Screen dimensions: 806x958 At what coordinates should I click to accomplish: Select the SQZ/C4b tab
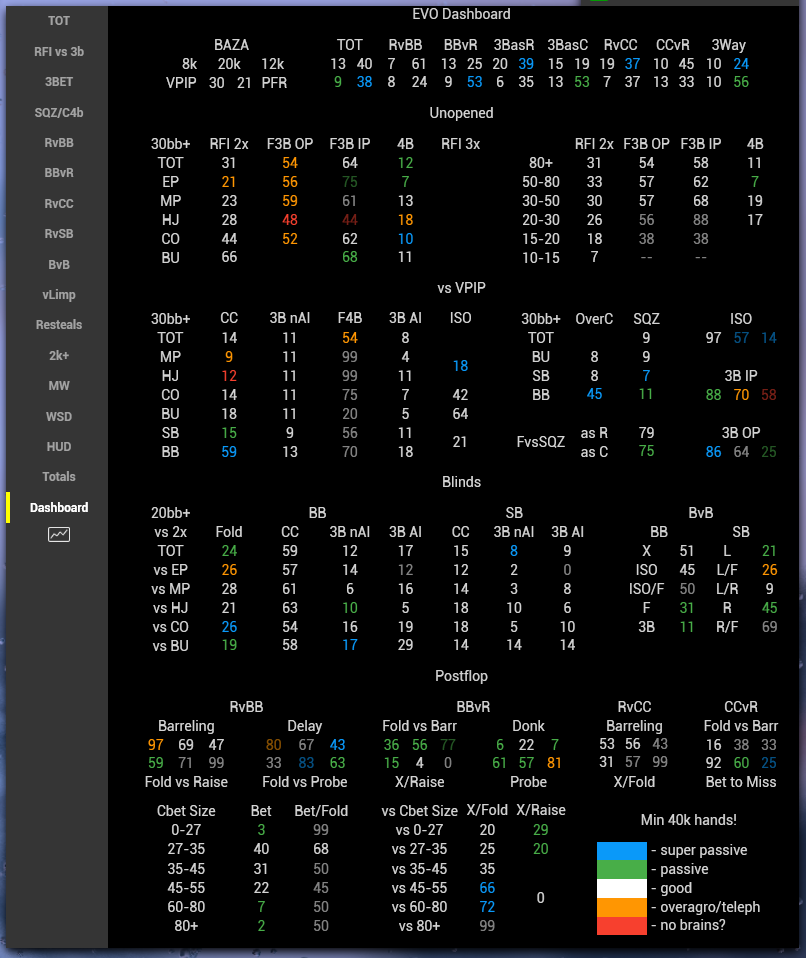pyautogui.click(x=59, y=112)
